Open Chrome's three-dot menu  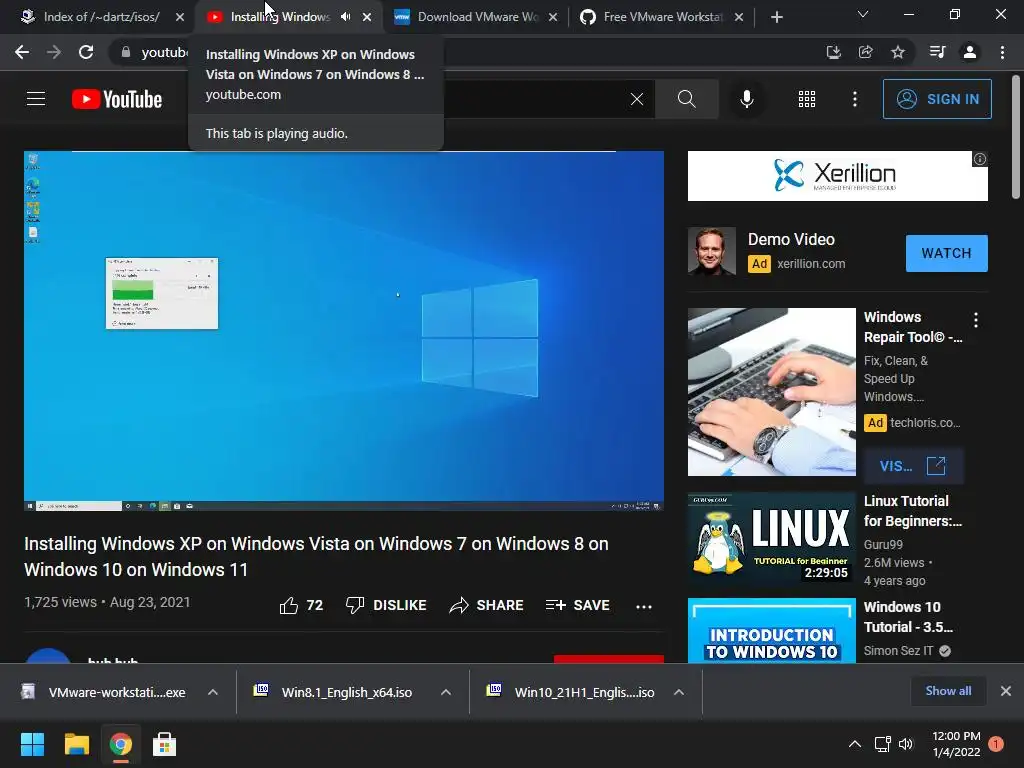pyautogui.click(x=1002, y=52)
